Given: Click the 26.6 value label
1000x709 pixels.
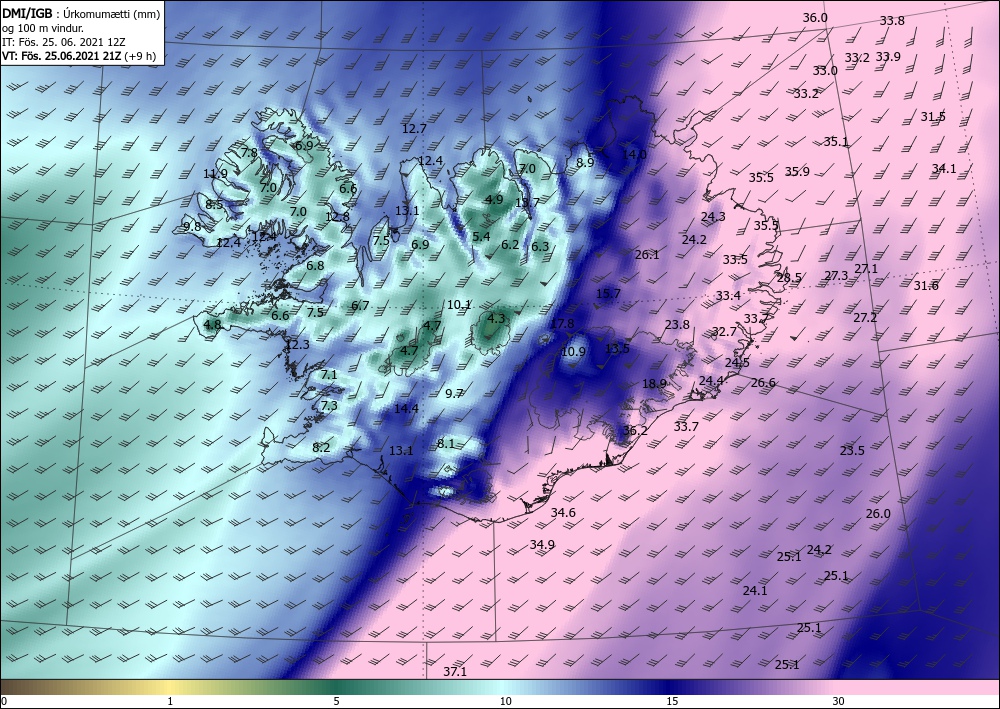Looking at the screenshot, I should pyautogui.click(x=763, y=383).
